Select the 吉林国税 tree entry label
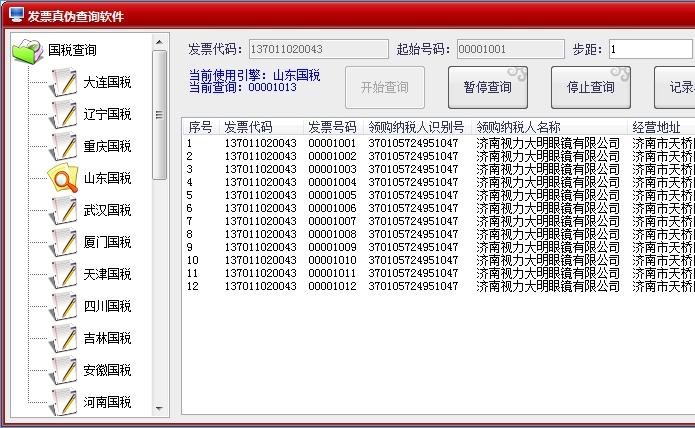The width and height of the screenshot is (695, 428). 107,338
